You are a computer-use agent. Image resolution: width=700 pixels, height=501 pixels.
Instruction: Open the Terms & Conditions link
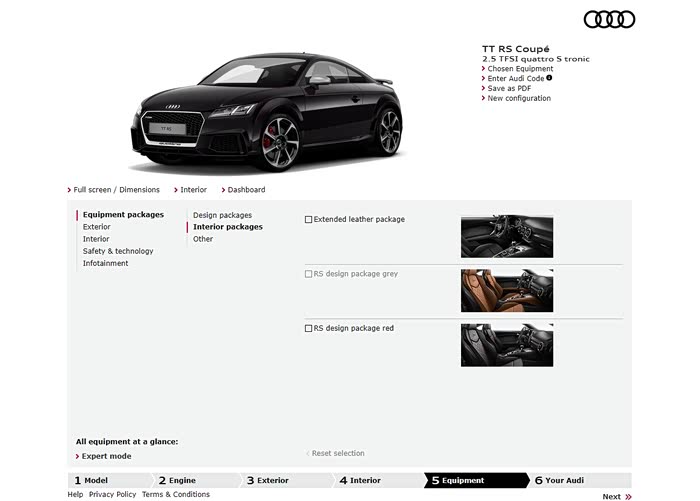click(x=176, y=494)
